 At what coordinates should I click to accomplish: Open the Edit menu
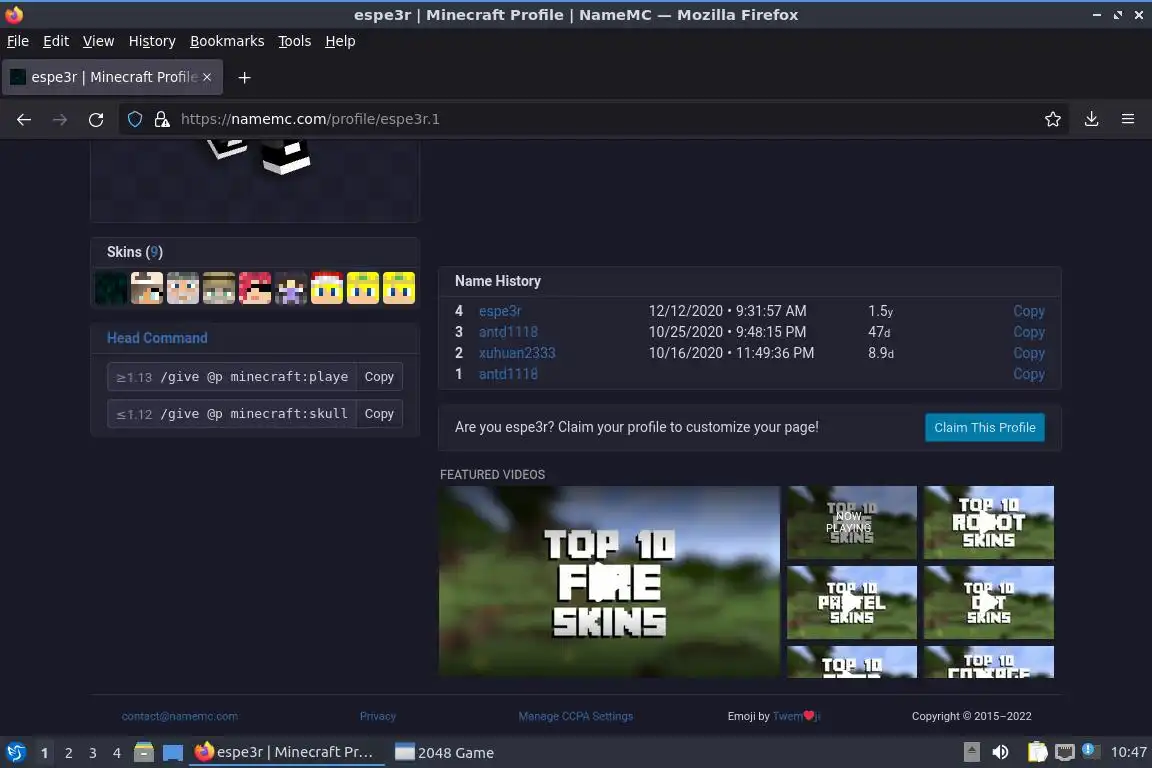pyautogui.click(x=56, y=41)
